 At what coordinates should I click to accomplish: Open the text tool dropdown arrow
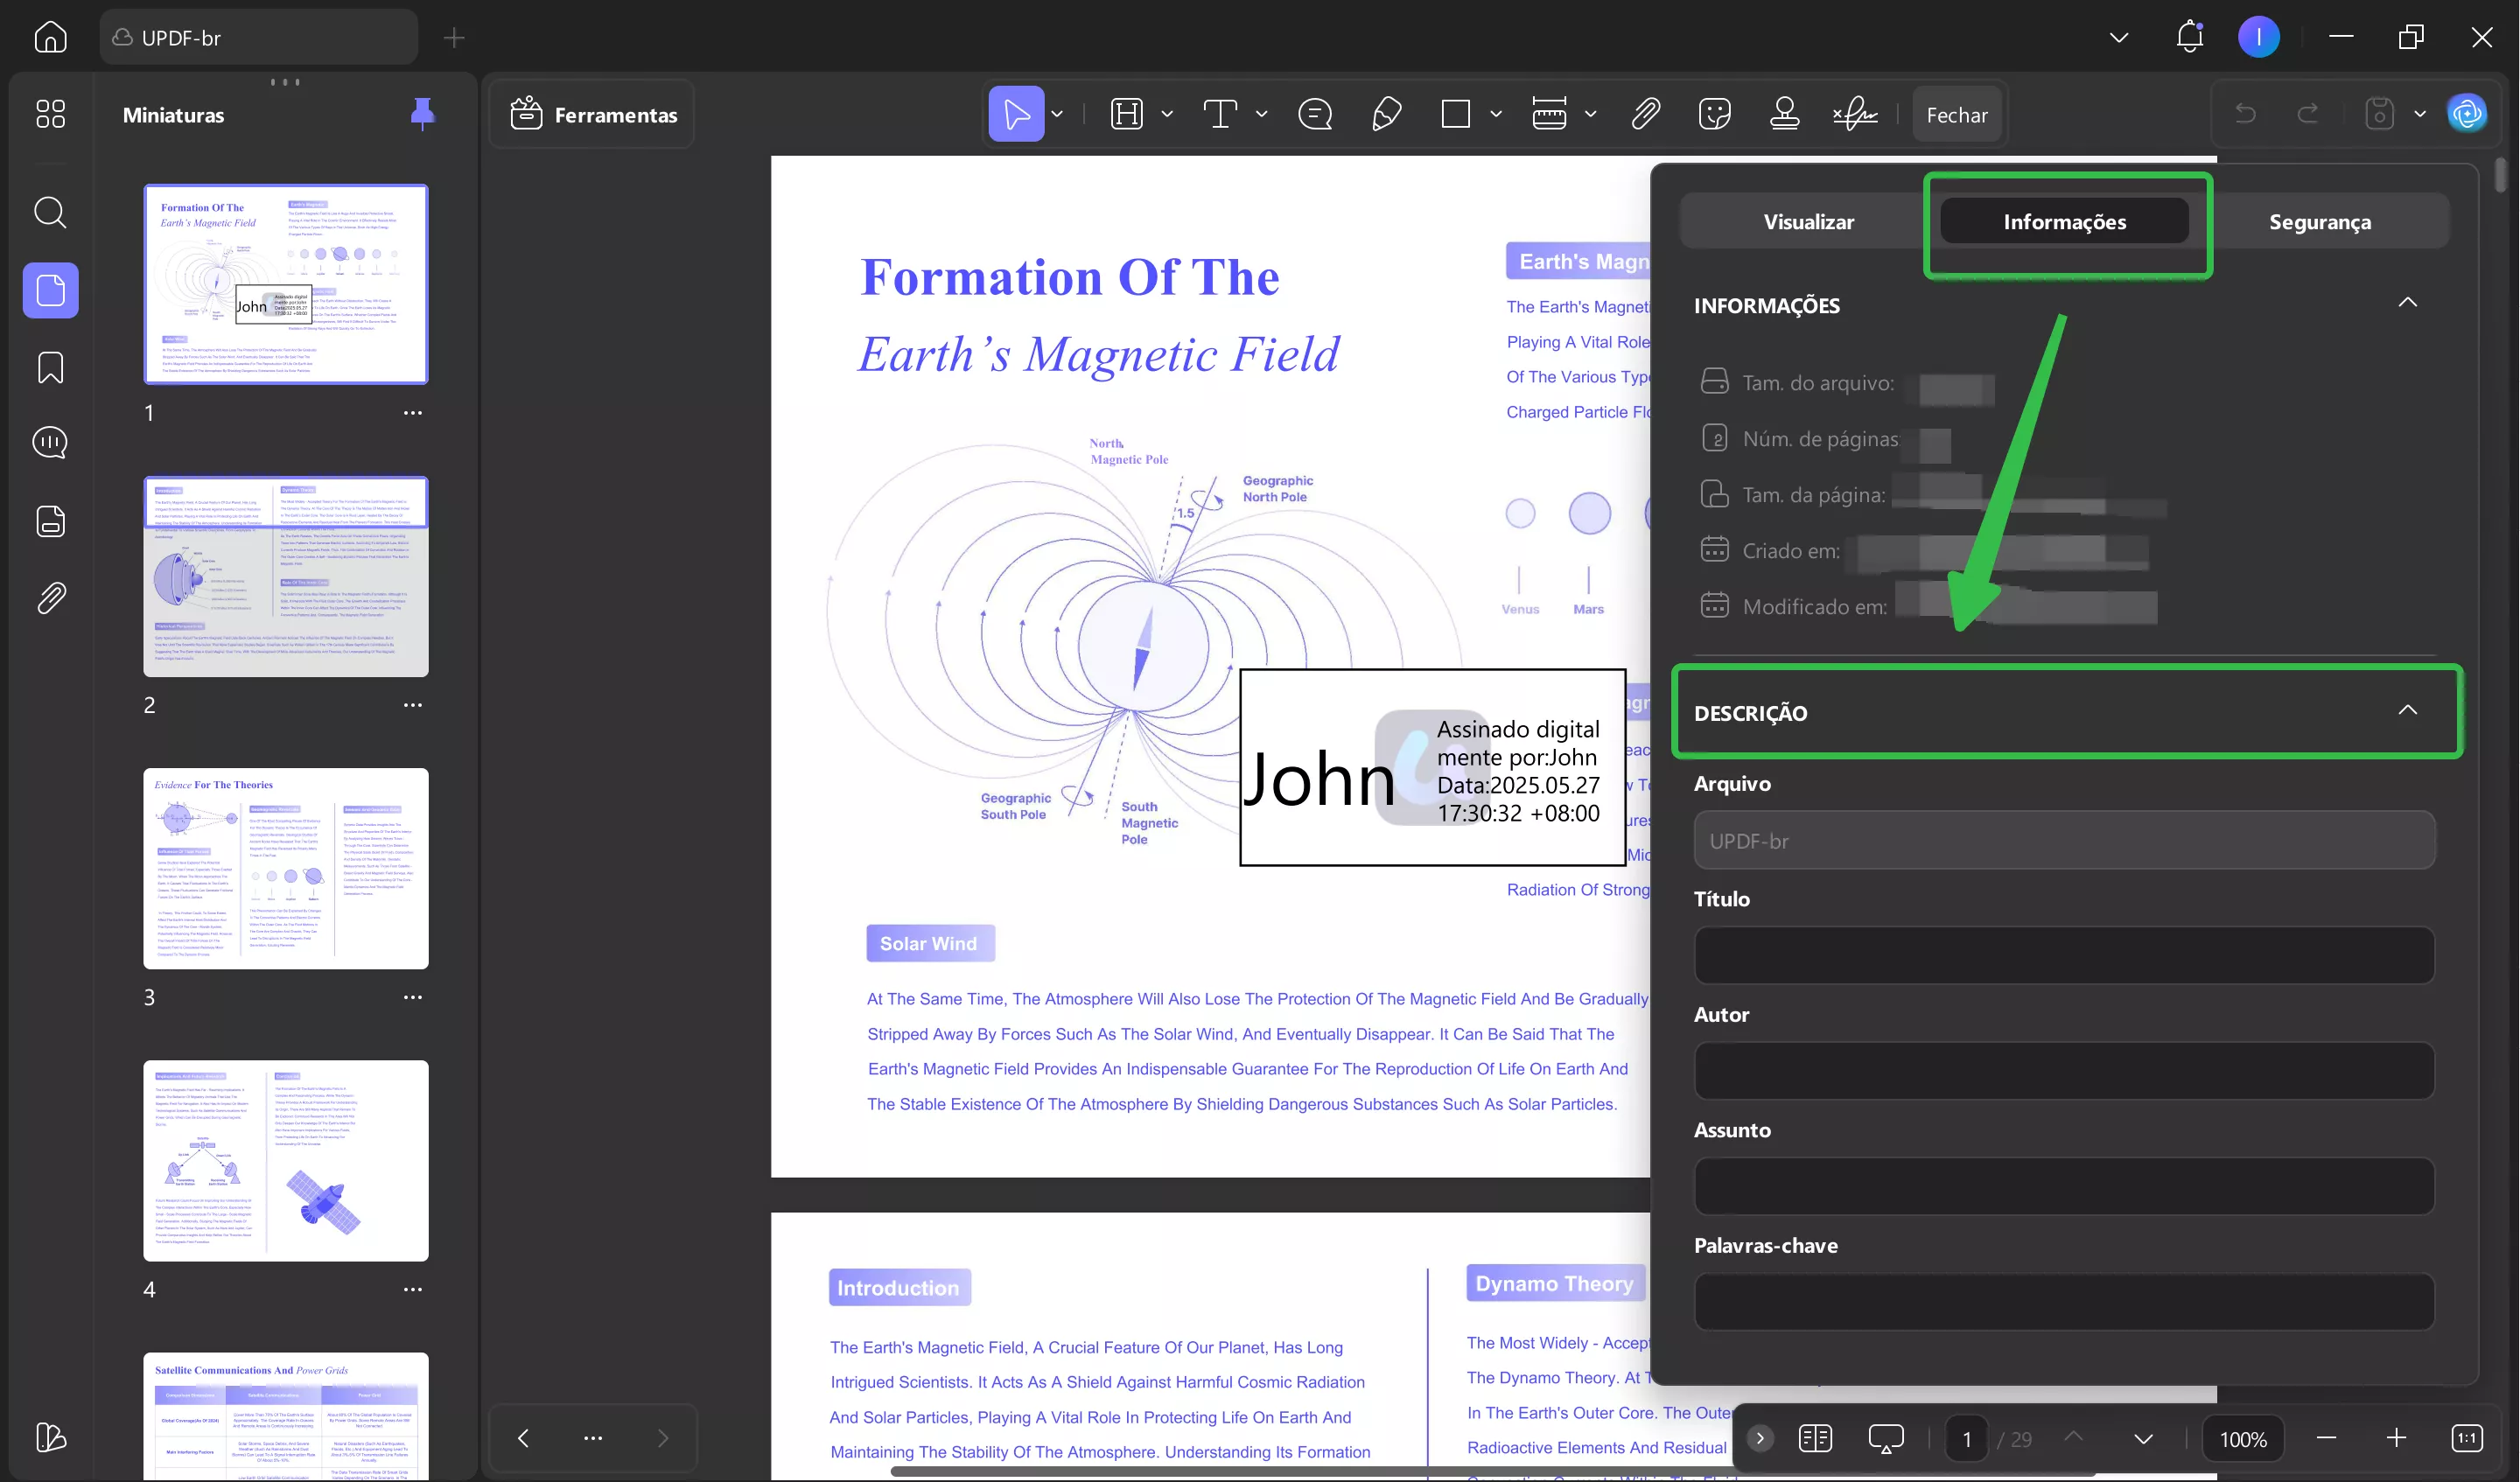pyautogui.click(x=1262, y=114)
